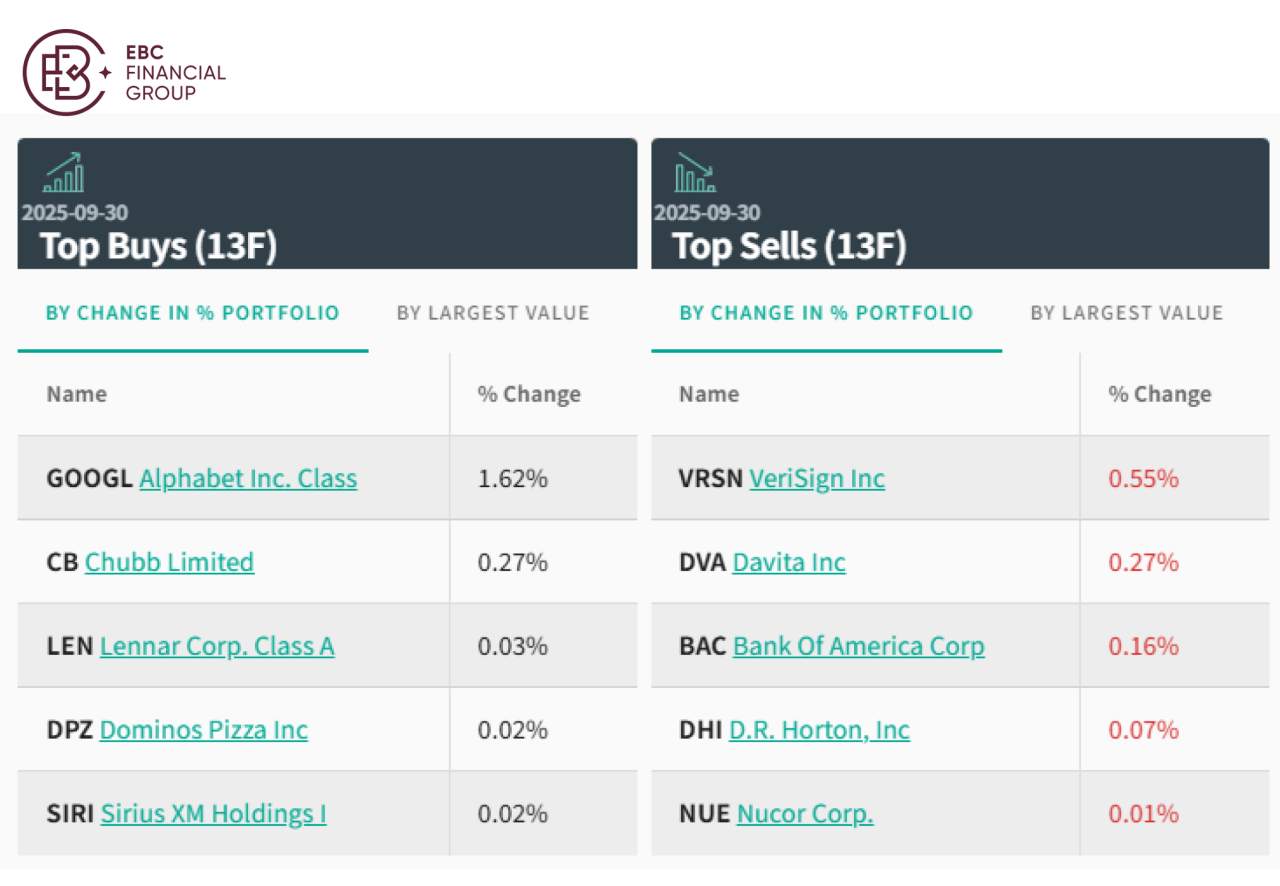Switch to By Largest Value in Top Buys panel
This screenshot has width=1280, height=886.
click(491, 312)
